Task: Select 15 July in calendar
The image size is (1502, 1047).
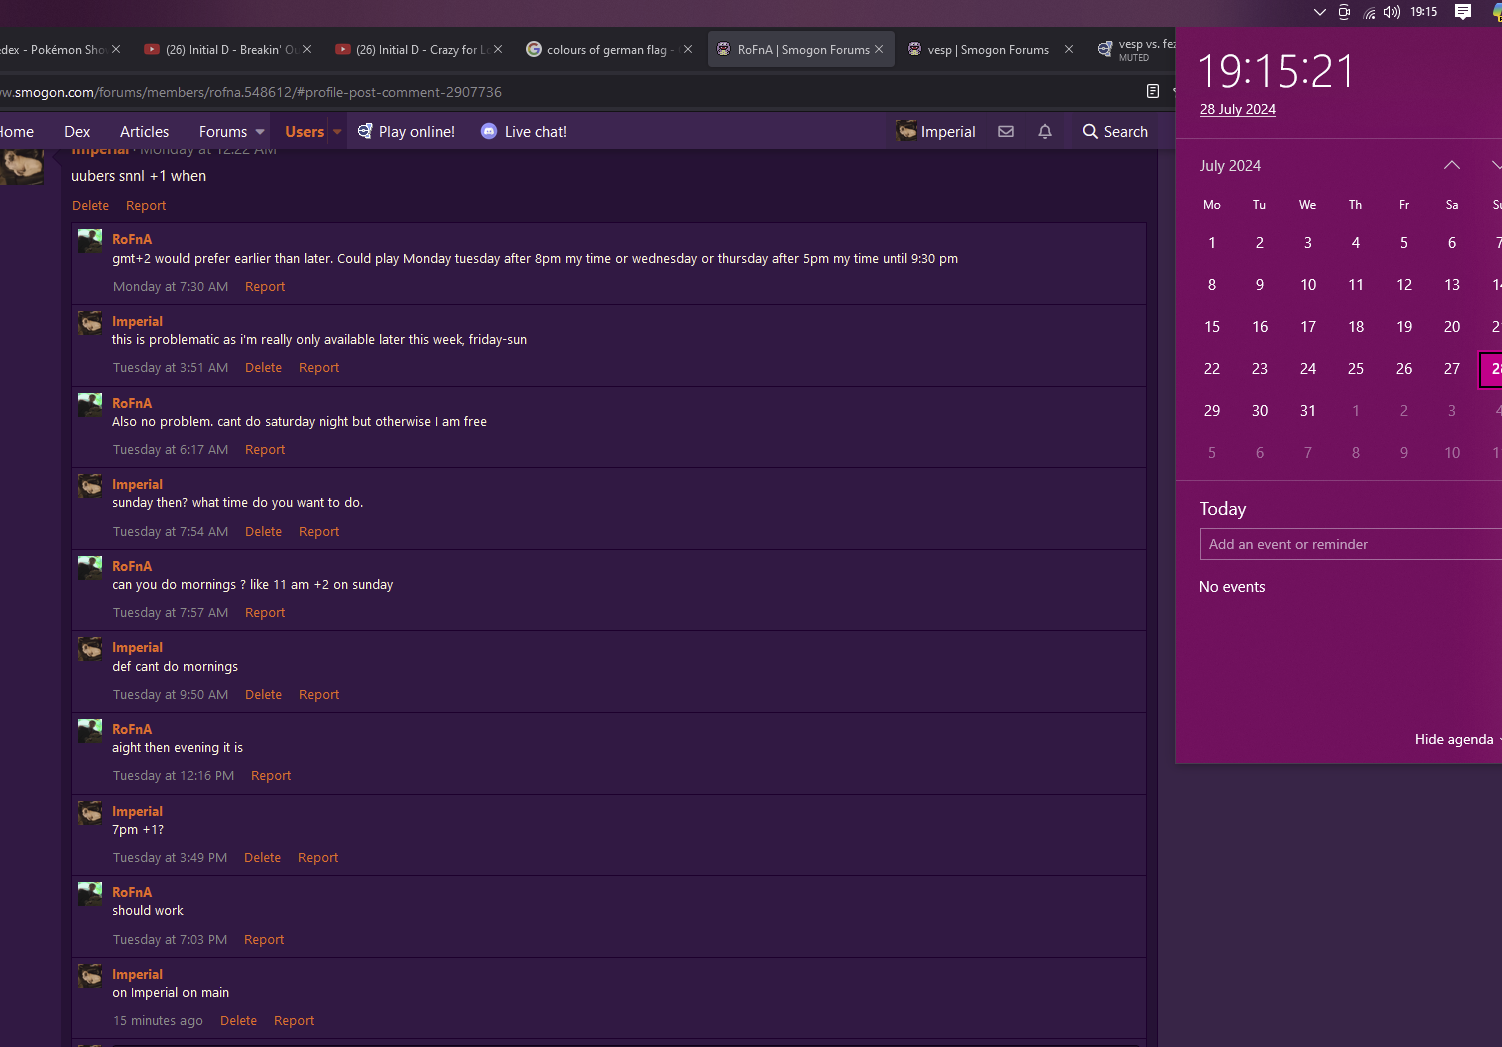Action: (1212, 326)
